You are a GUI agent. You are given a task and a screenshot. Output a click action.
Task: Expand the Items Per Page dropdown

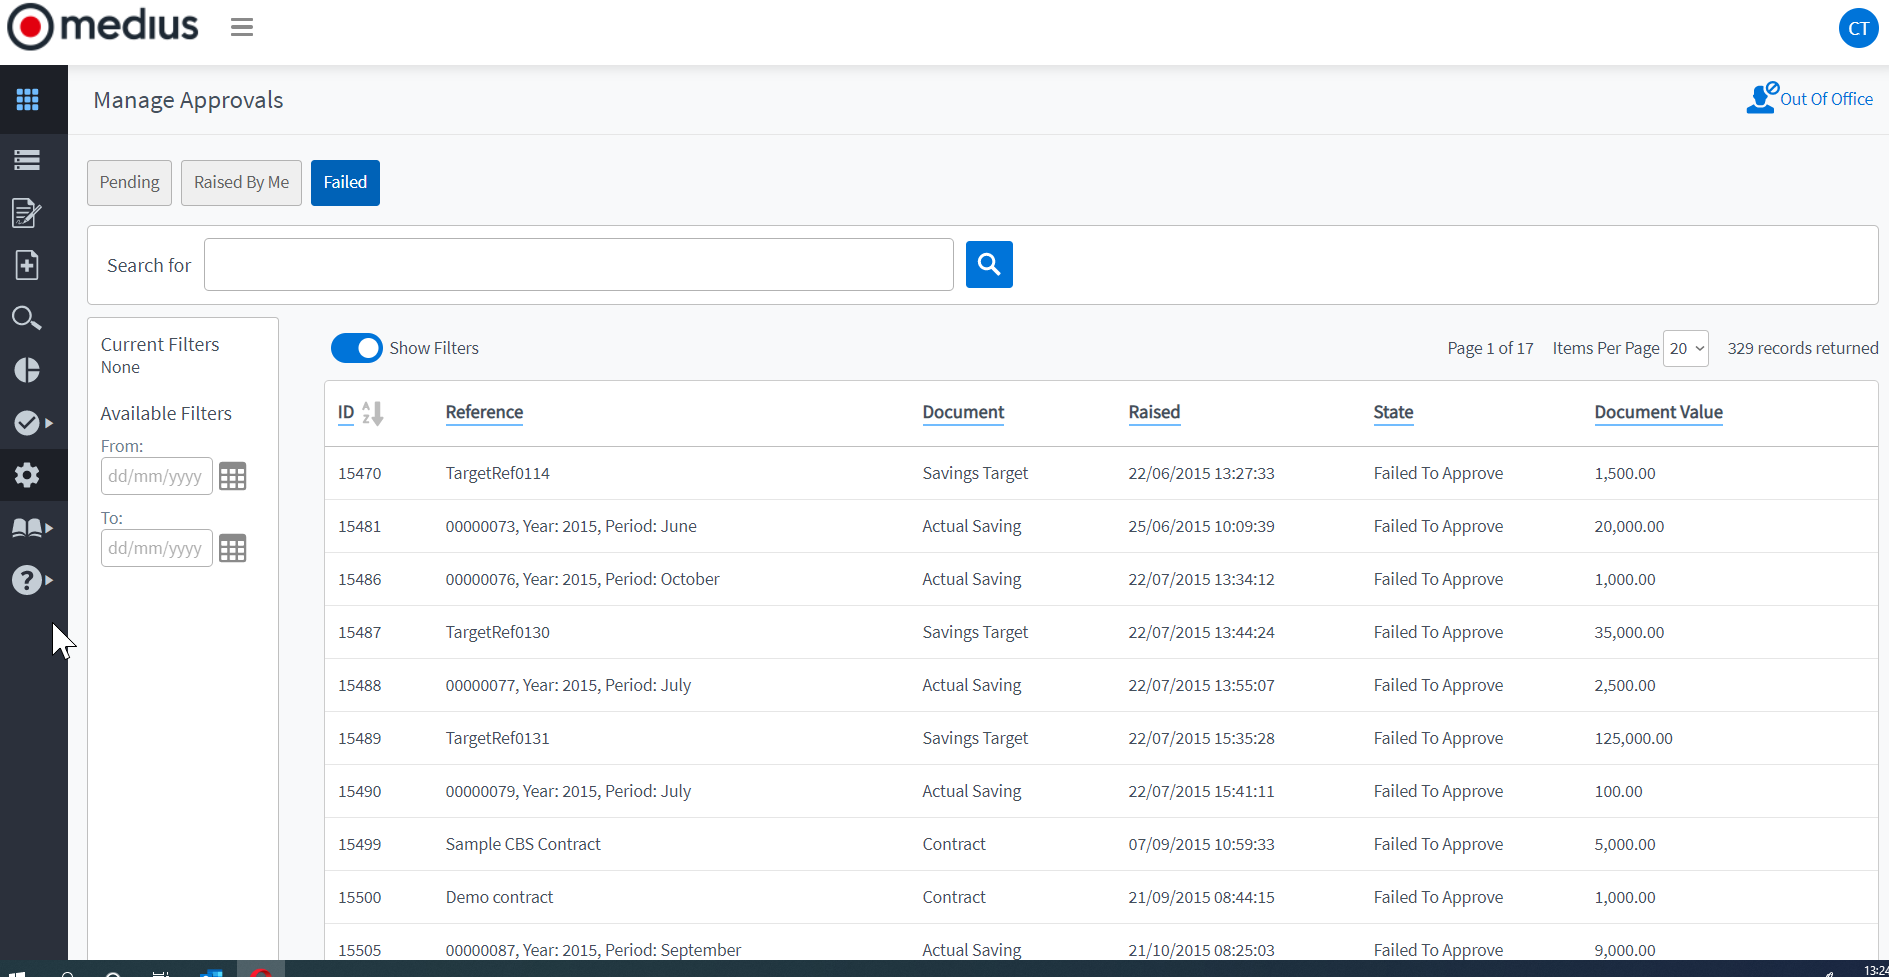[x=1685, y=348]
